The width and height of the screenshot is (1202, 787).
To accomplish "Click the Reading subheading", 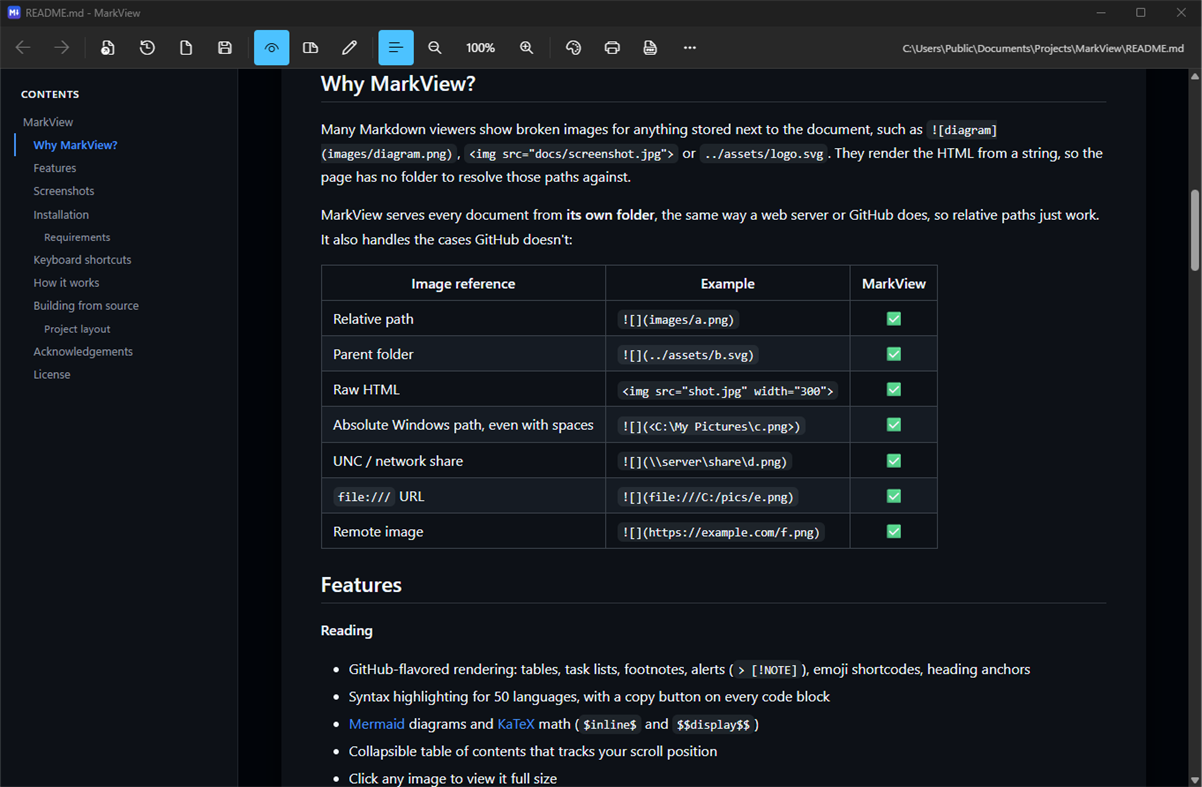I will pyautogui.click(x=347, y=631).
